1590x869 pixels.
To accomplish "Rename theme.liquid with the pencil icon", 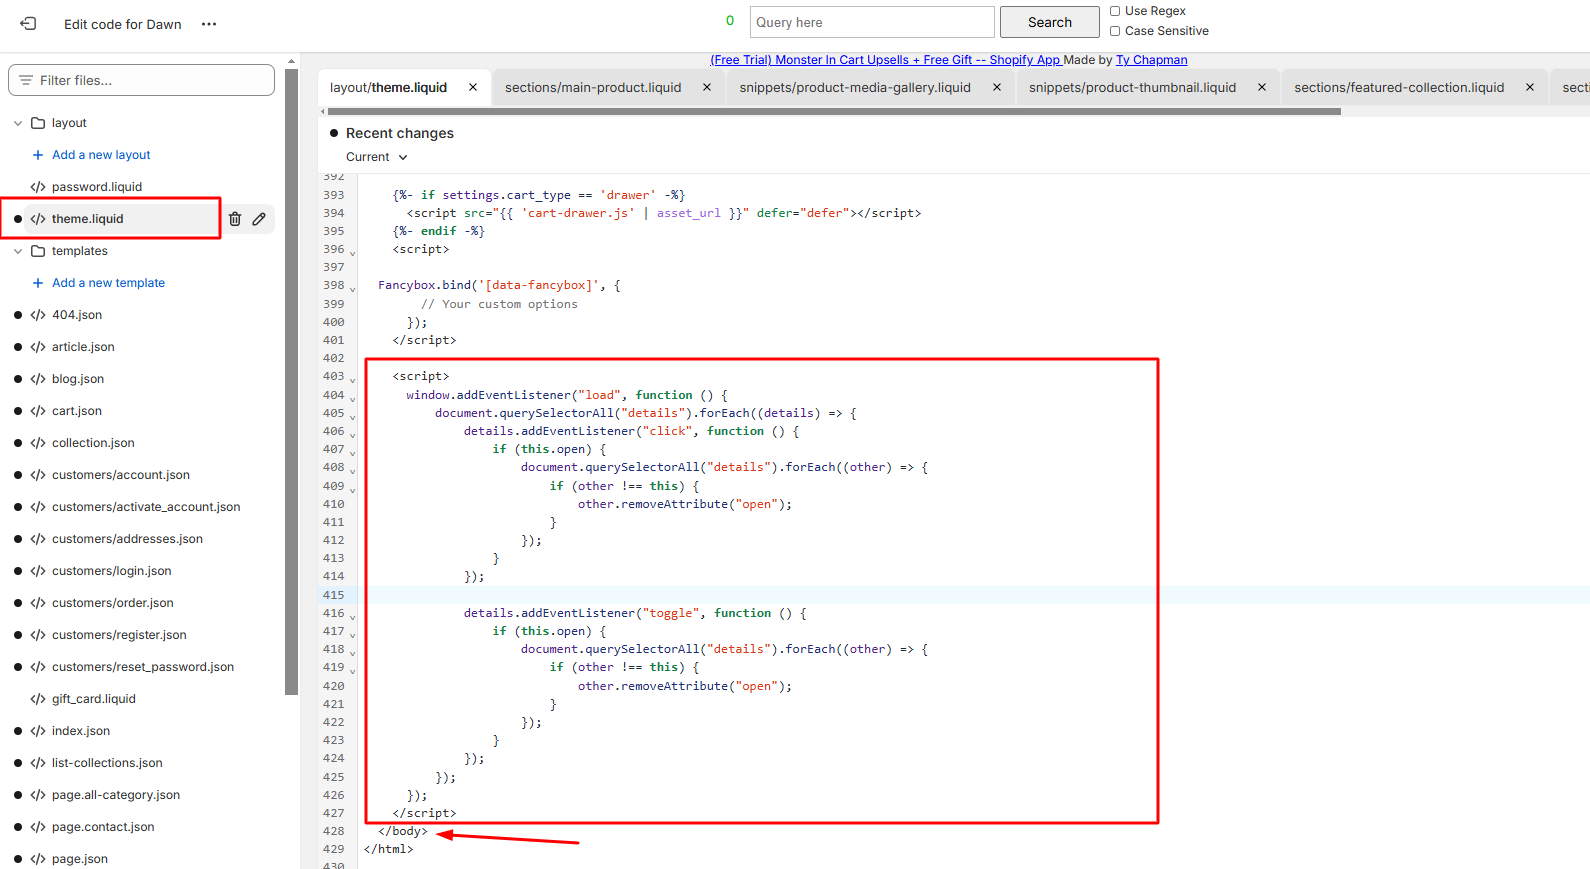I will pyautogui.click(x=259, y=219).
